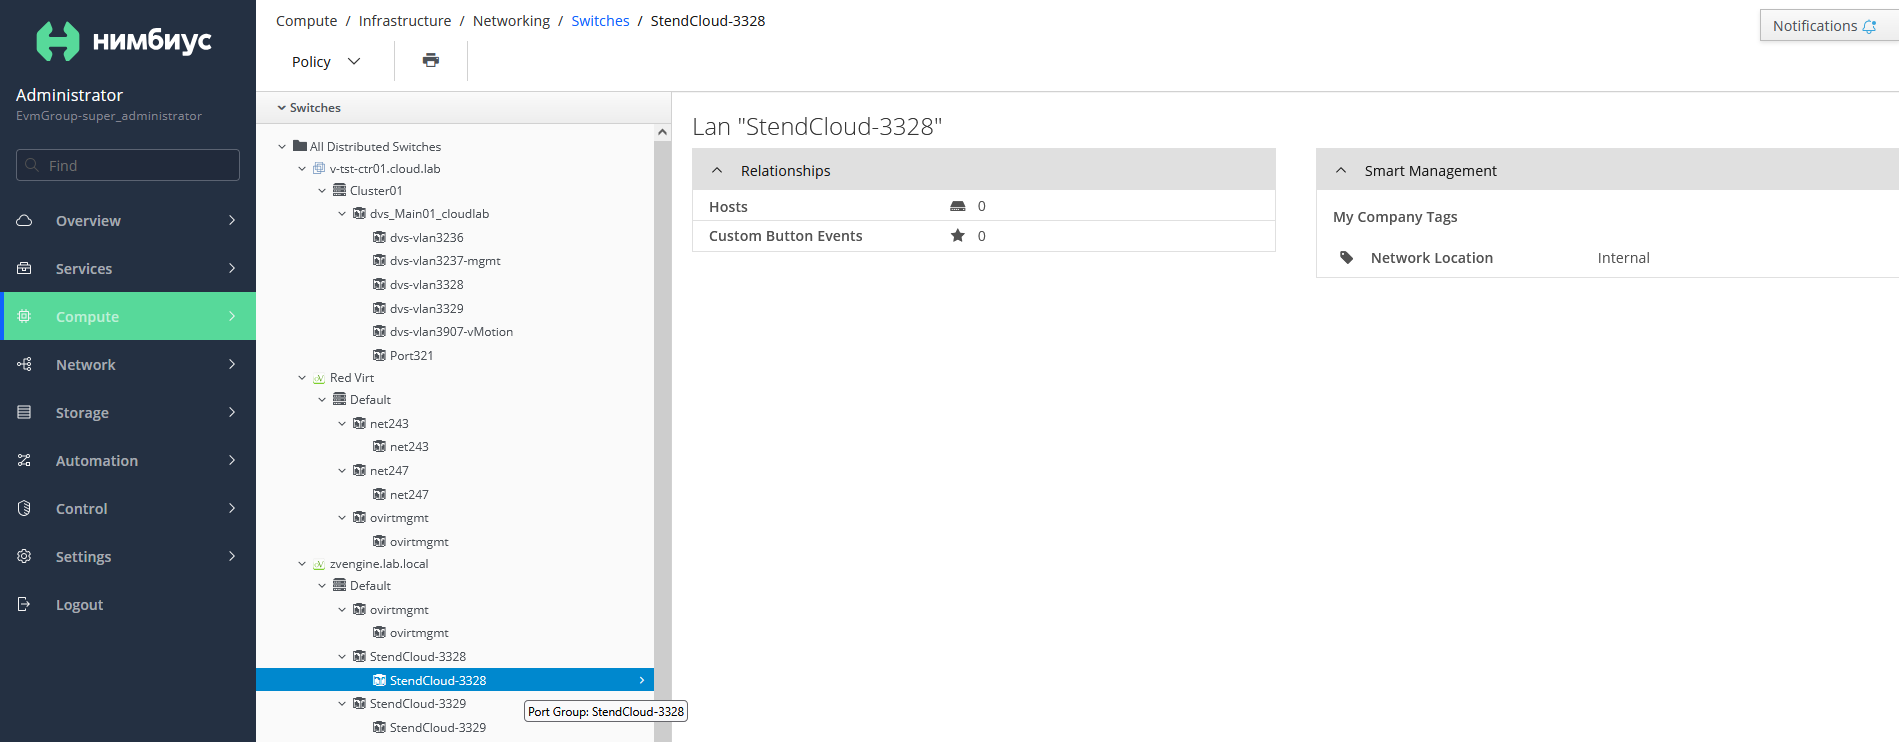This screenshot has height=742, width=1899.
Task: Click the Network nodes icon
Action: click(24, 364)
